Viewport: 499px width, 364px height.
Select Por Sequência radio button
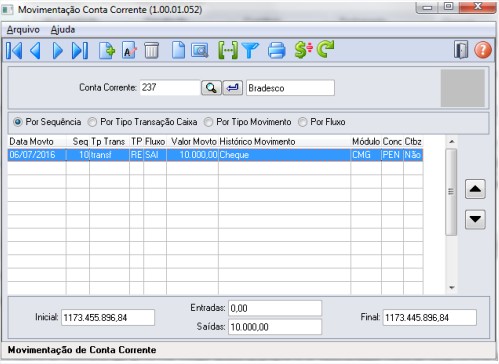(18, 122)
